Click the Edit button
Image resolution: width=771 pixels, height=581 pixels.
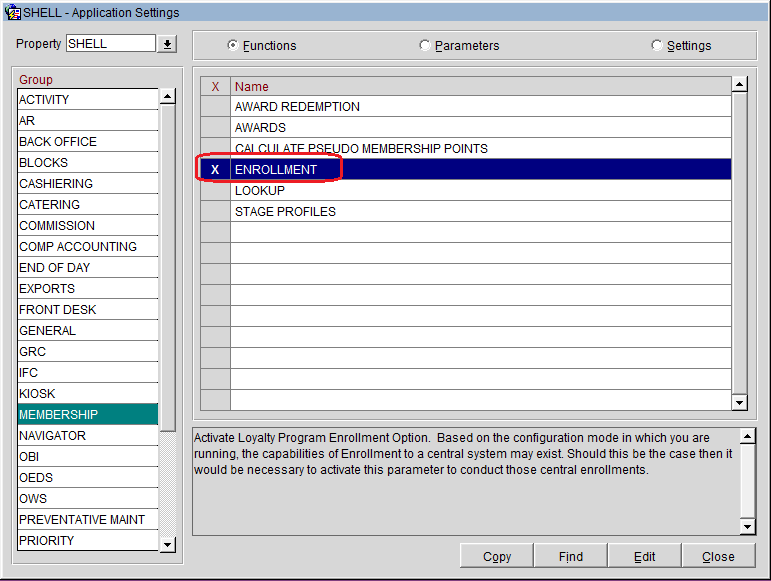(x=644, y=556)
